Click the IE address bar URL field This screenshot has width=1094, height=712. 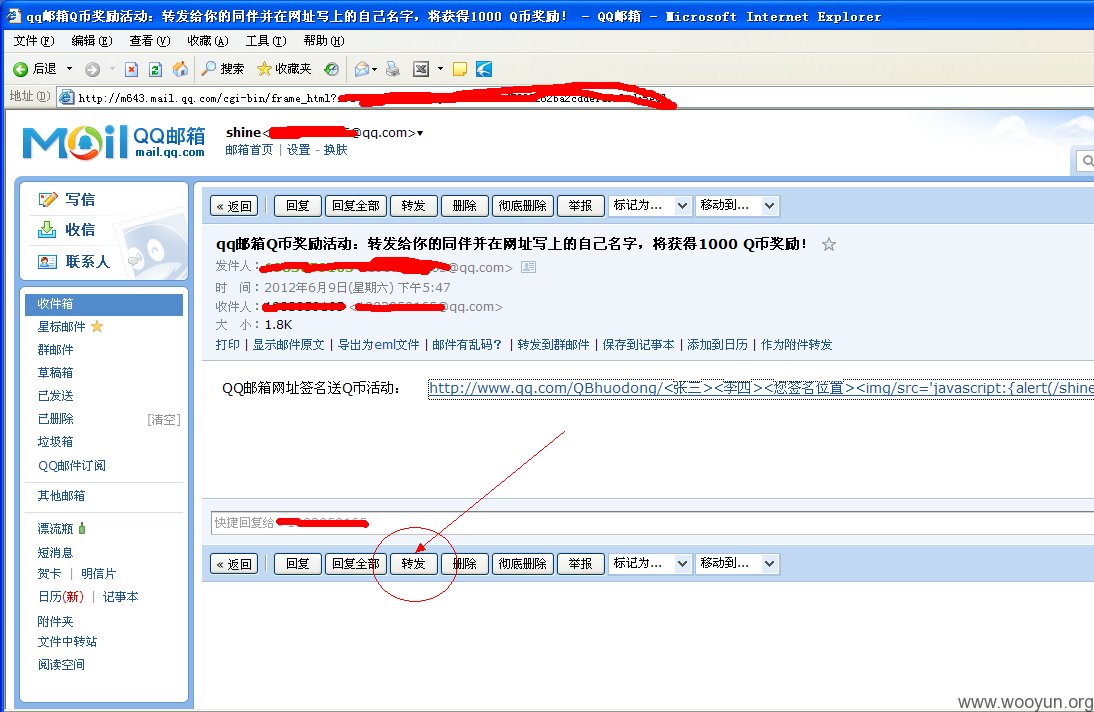[x=574, y=98]
